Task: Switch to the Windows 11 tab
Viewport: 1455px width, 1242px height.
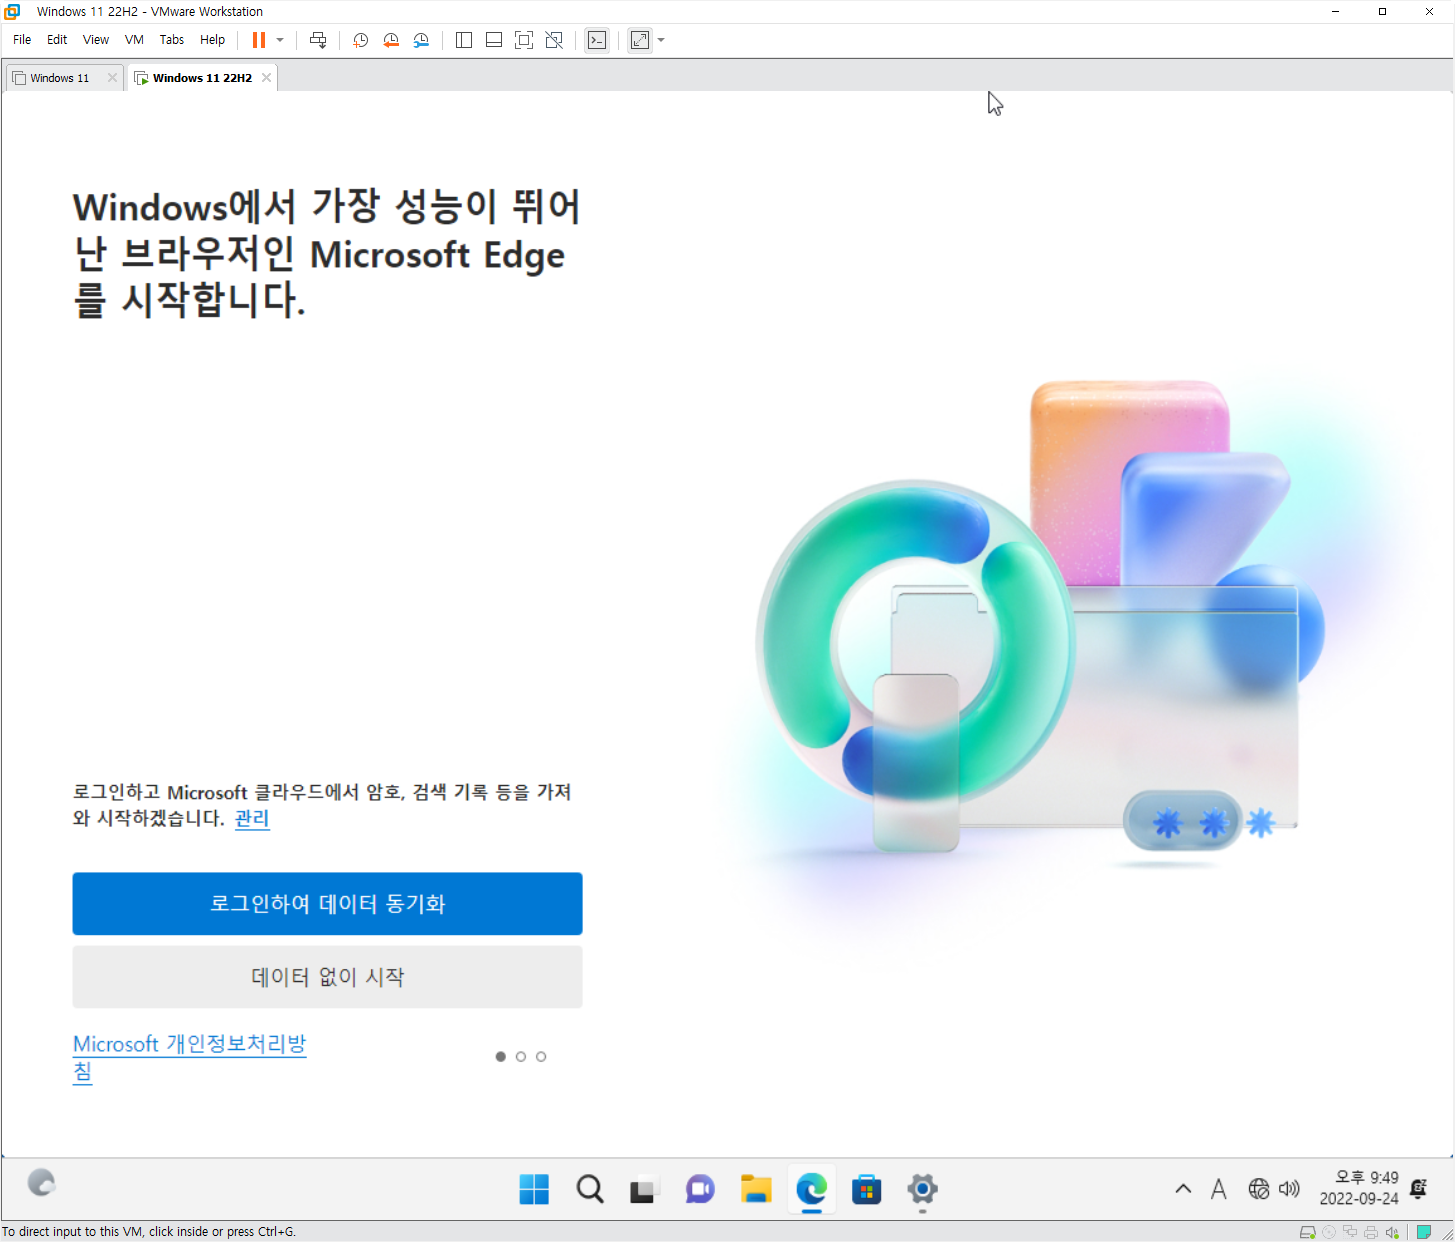Action: [x=59, y=78]
